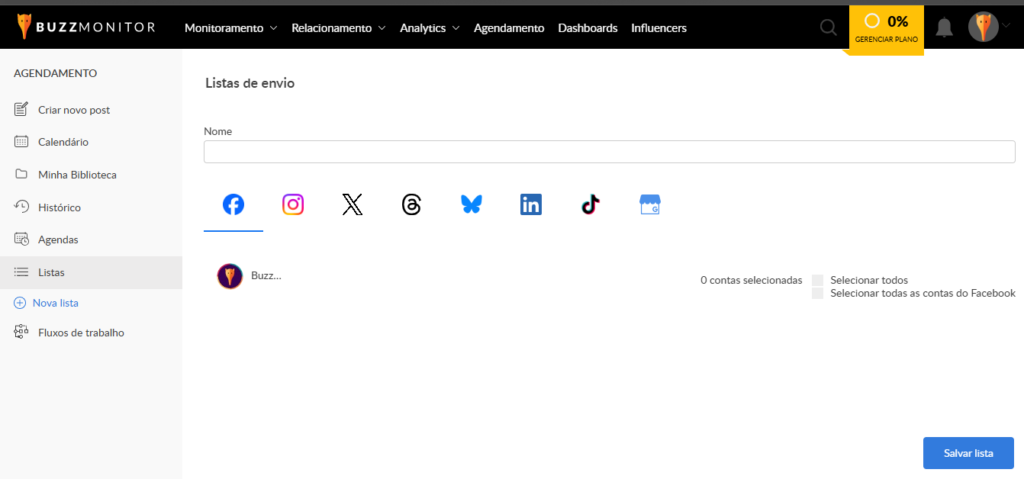Go to Dashboards in top navigation
Image resolution: width=1024 pixels, height=479 pixels.
(587, 28)
